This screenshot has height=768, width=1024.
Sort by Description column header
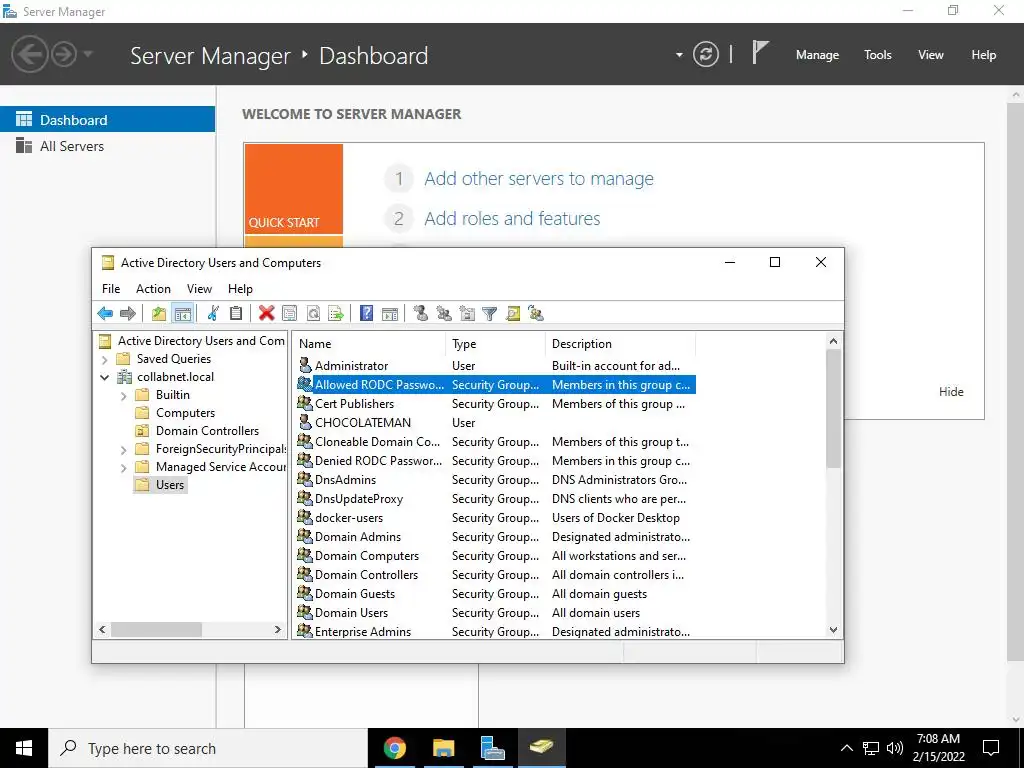620,344
